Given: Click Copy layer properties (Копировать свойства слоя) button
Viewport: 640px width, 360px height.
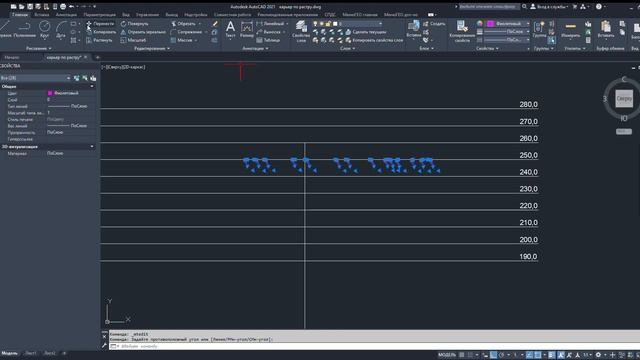Looking at the screenshot, I should pos(374,40).
